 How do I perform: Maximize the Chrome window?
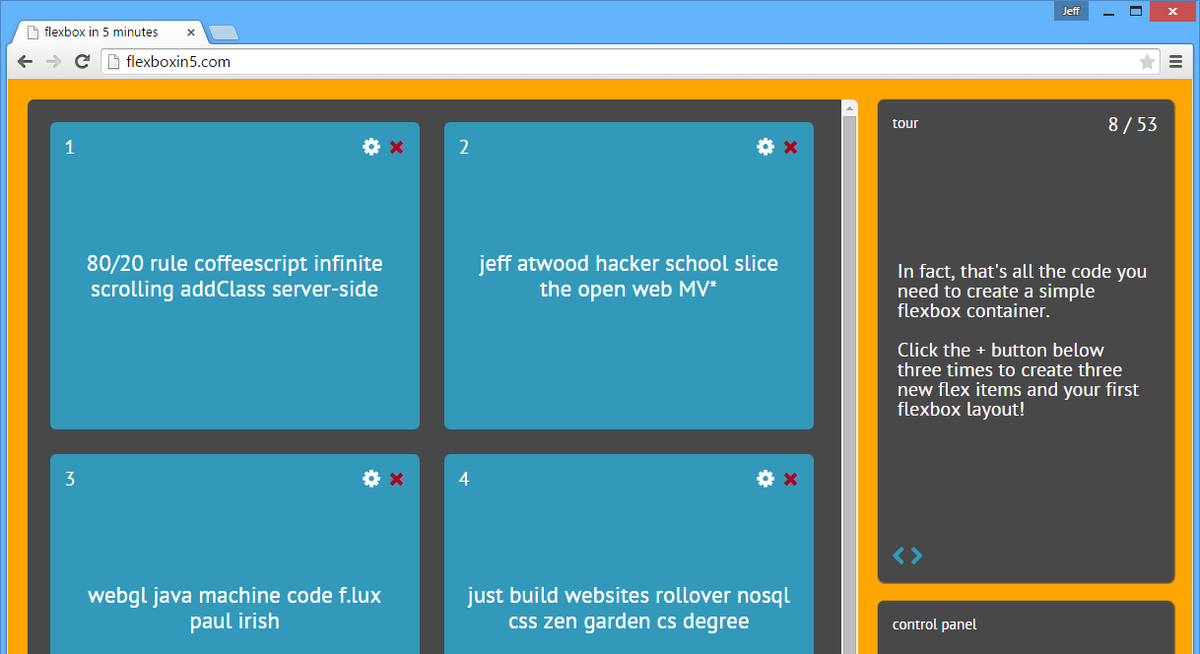1135,11
